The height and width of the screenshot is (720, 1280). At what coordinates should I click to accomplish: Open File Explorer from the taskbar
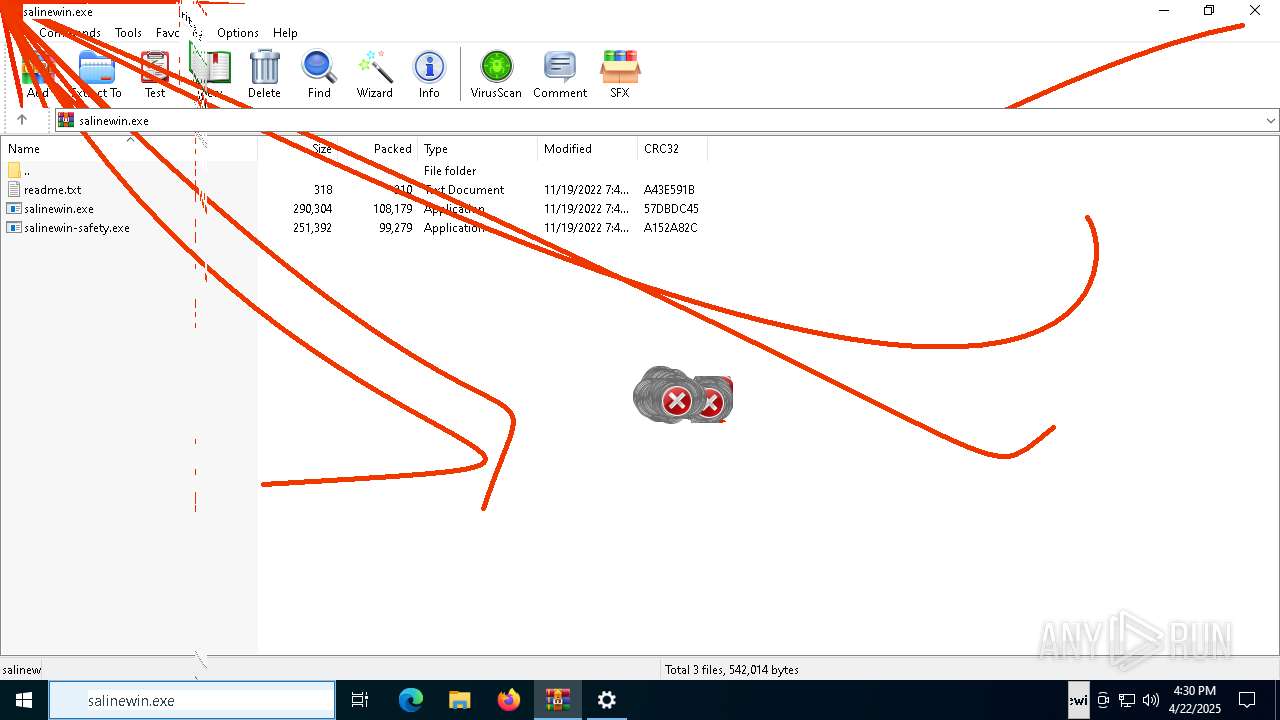click(459, 700)
